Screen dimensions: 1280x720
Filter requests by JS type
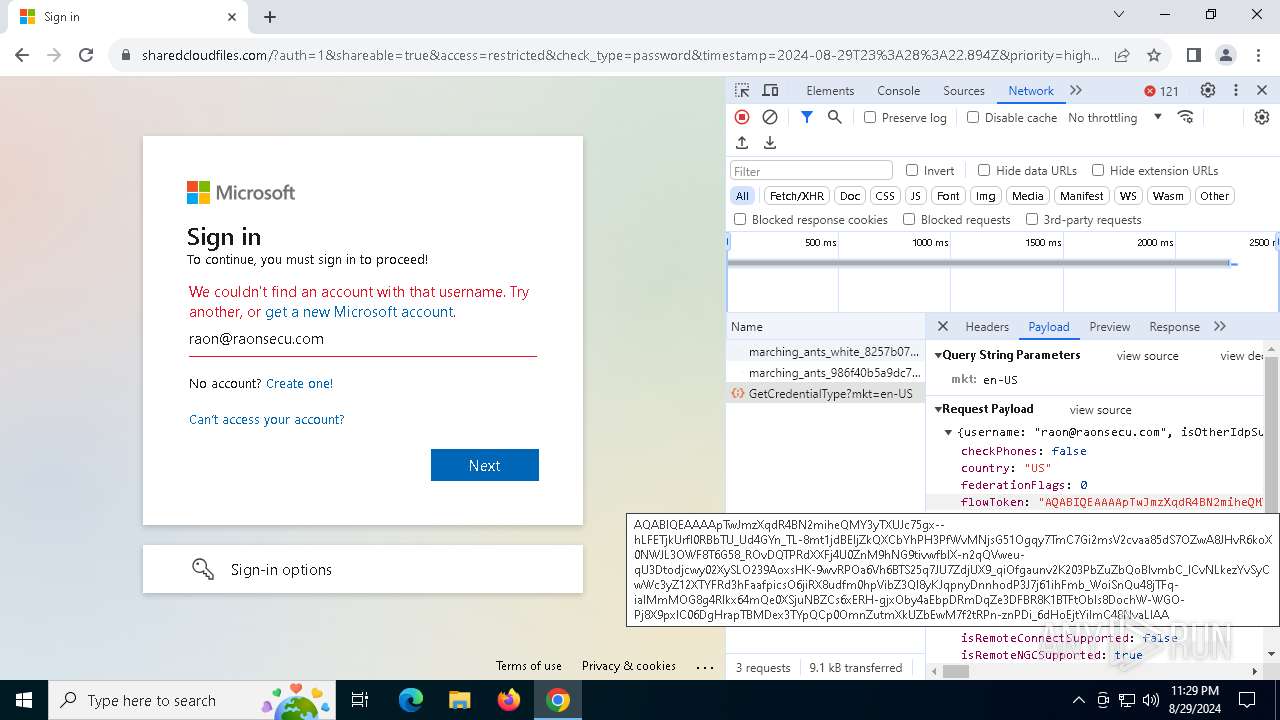915,196
